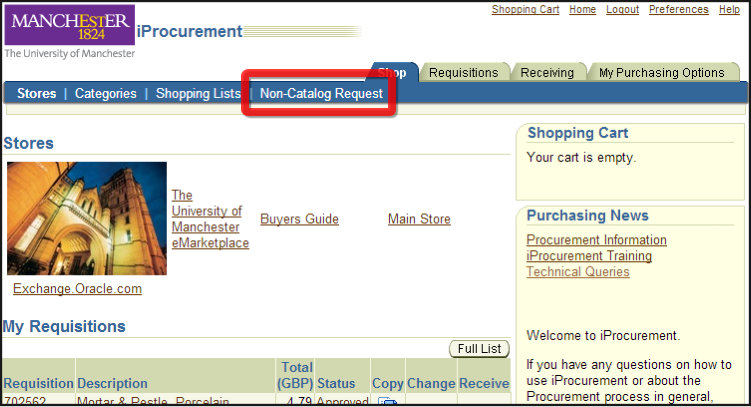The width and height of the screenshot is (751, 407).
Task: Open The University of Manchester eMarketplace link
Action: click(210, 219)
